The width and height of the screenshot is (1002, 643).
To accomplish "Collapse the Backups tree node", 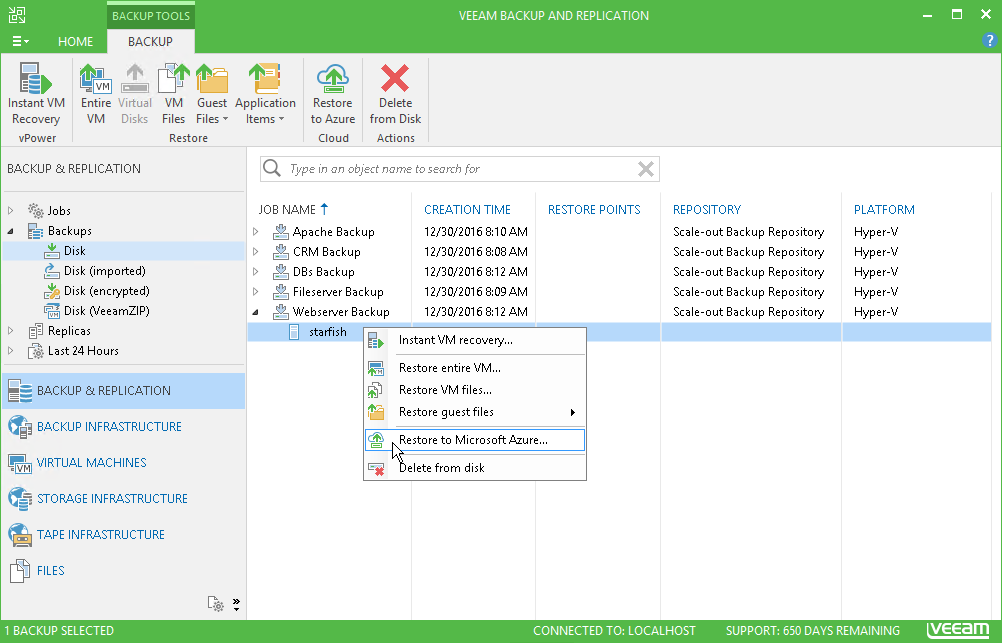I will pyautogui.click(x=11, y=231).
